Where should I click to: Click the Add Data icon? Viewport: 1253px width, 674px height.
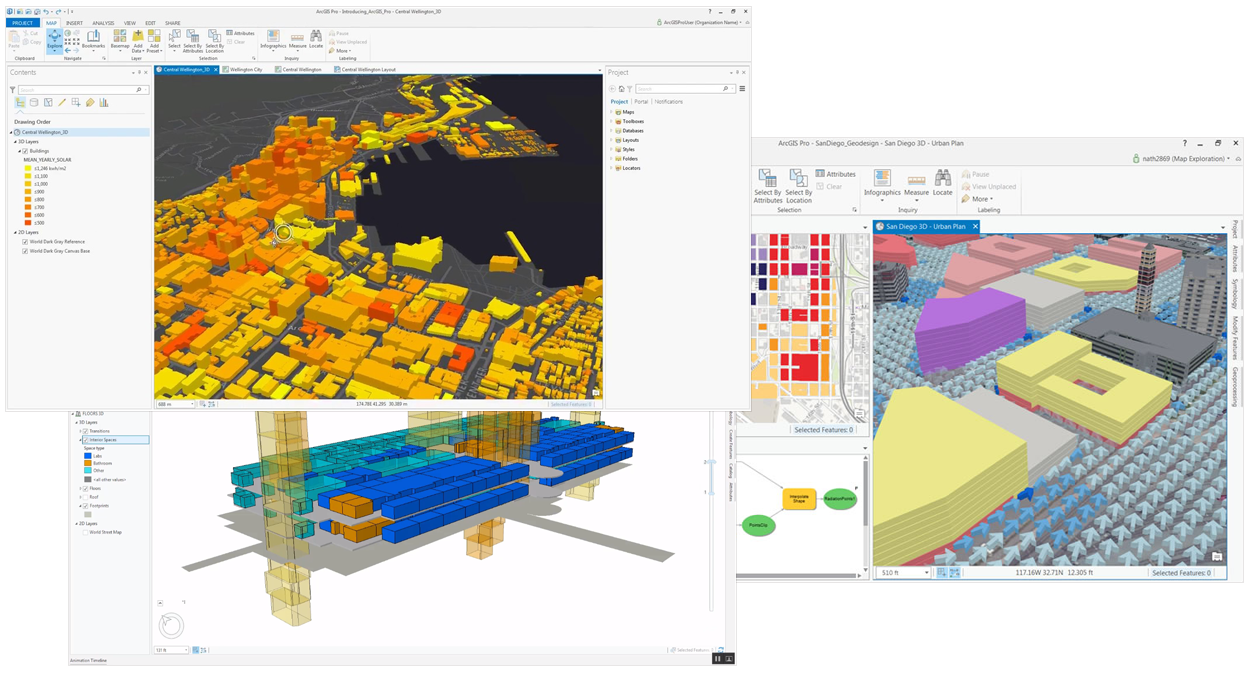(138, 38)
